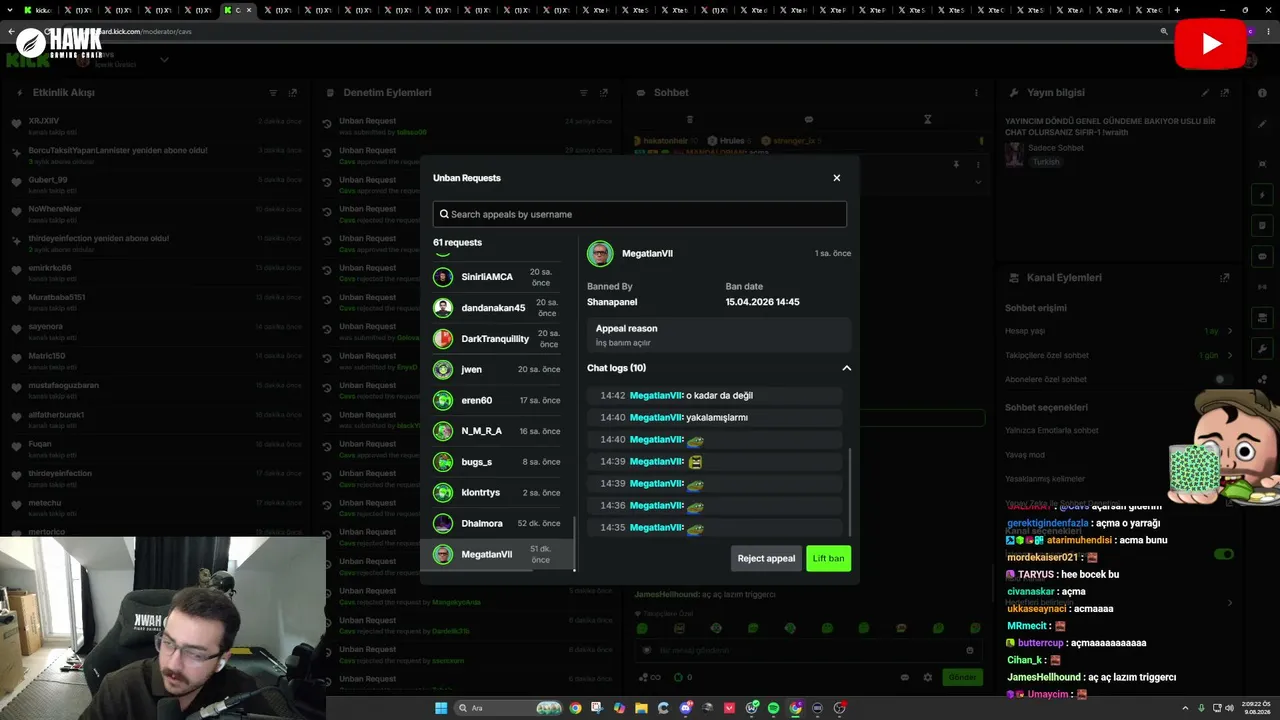Pop out the Etkinlik Akışı panel
This screenshot has width=1280, height=720.
pos(293,93)
